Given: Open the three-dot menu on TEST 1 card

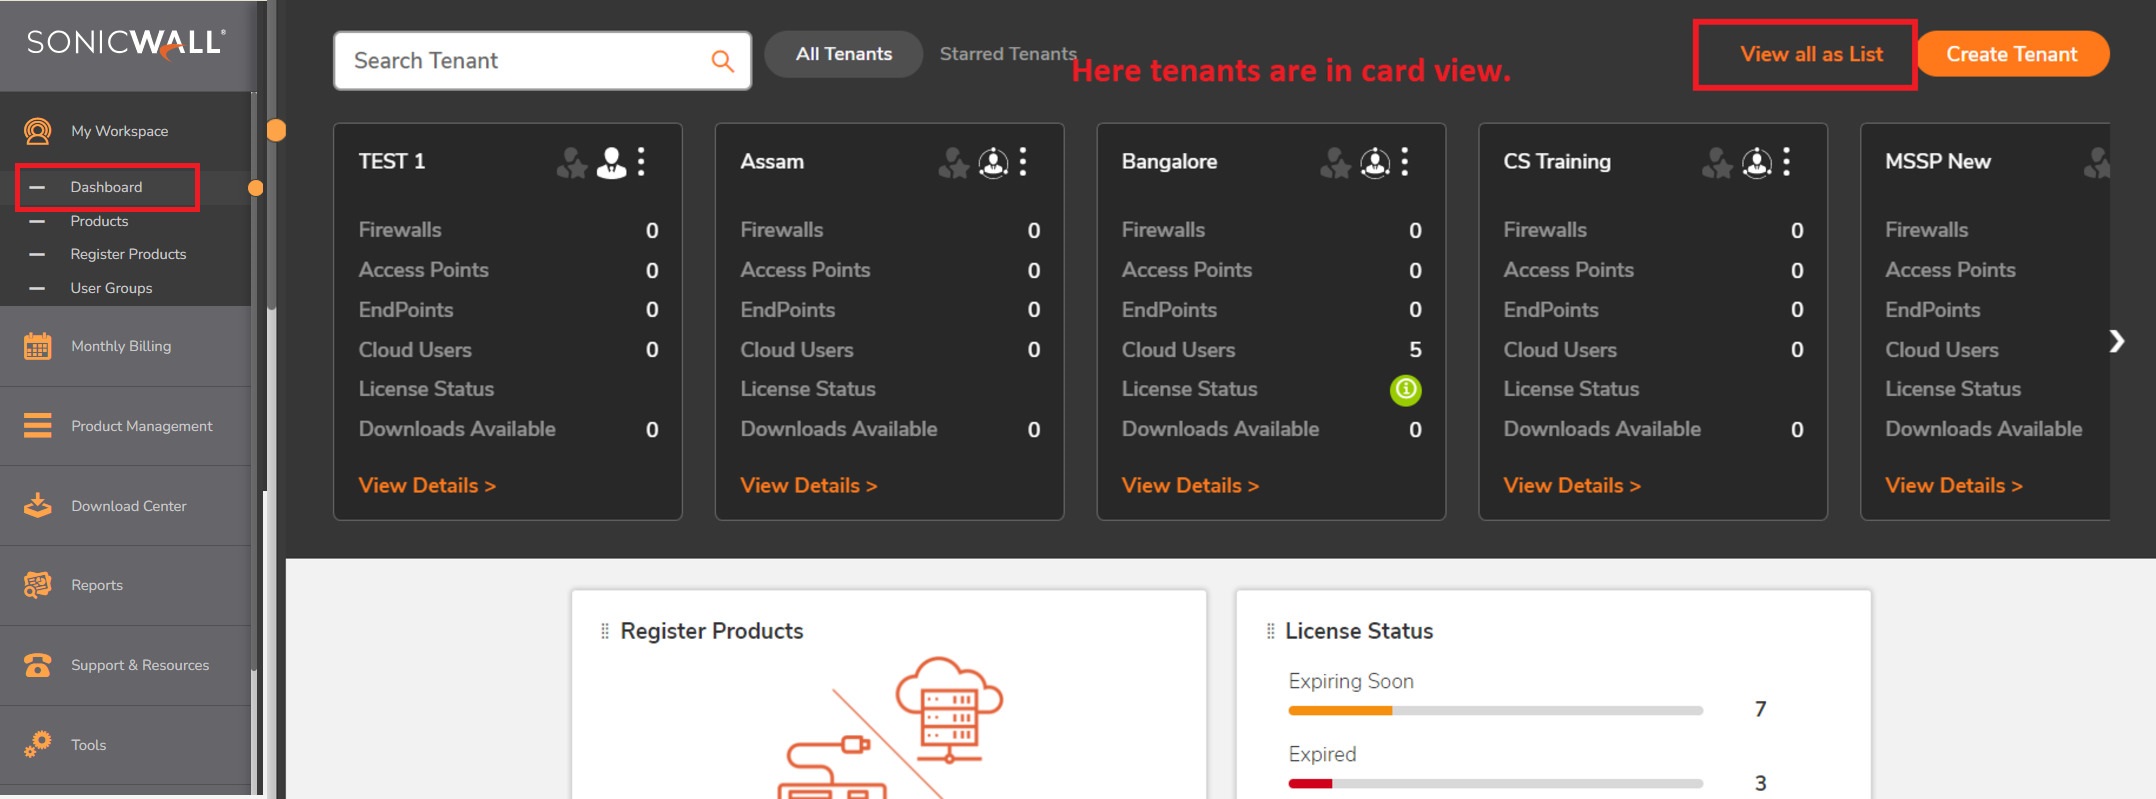Looking at the screenshot, I should pyautogui.click(x=641, y=162).
